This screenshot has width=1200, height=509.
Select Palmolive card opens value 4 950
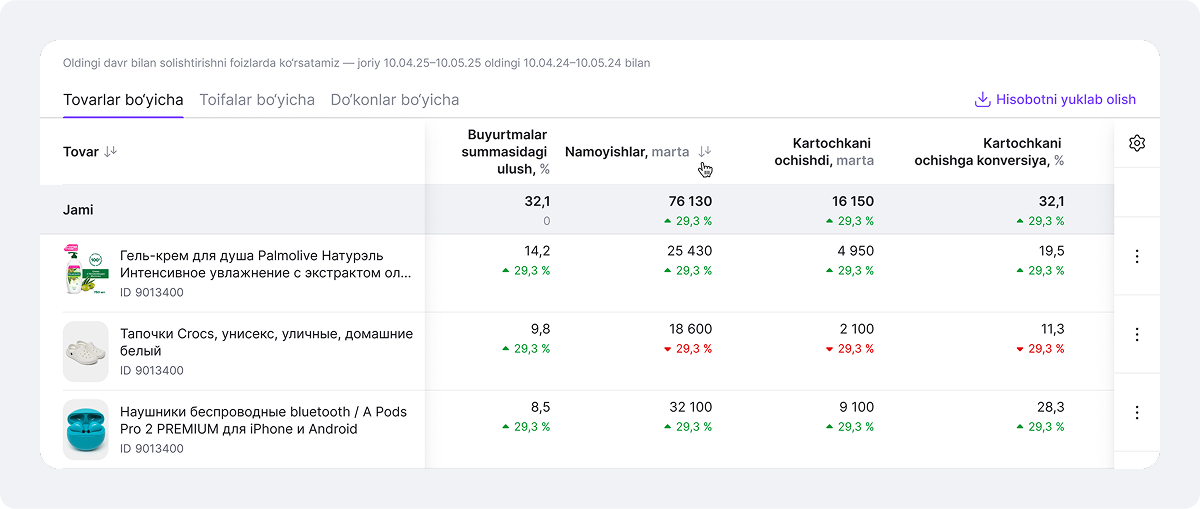[x=855, y=251]
